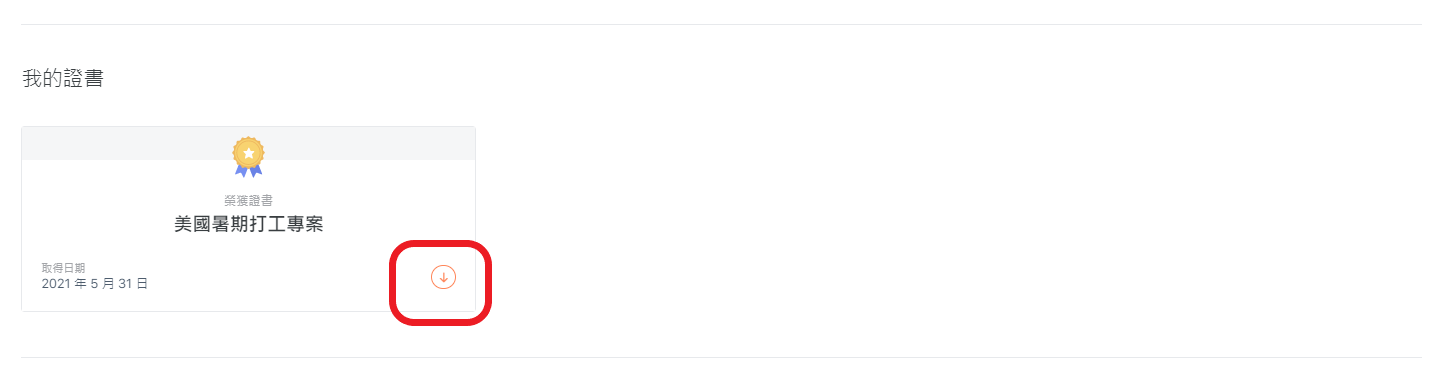Open the certificate titled 美國暑期打工專案
The image size is (1444, 380).
(x=248, y=225)
